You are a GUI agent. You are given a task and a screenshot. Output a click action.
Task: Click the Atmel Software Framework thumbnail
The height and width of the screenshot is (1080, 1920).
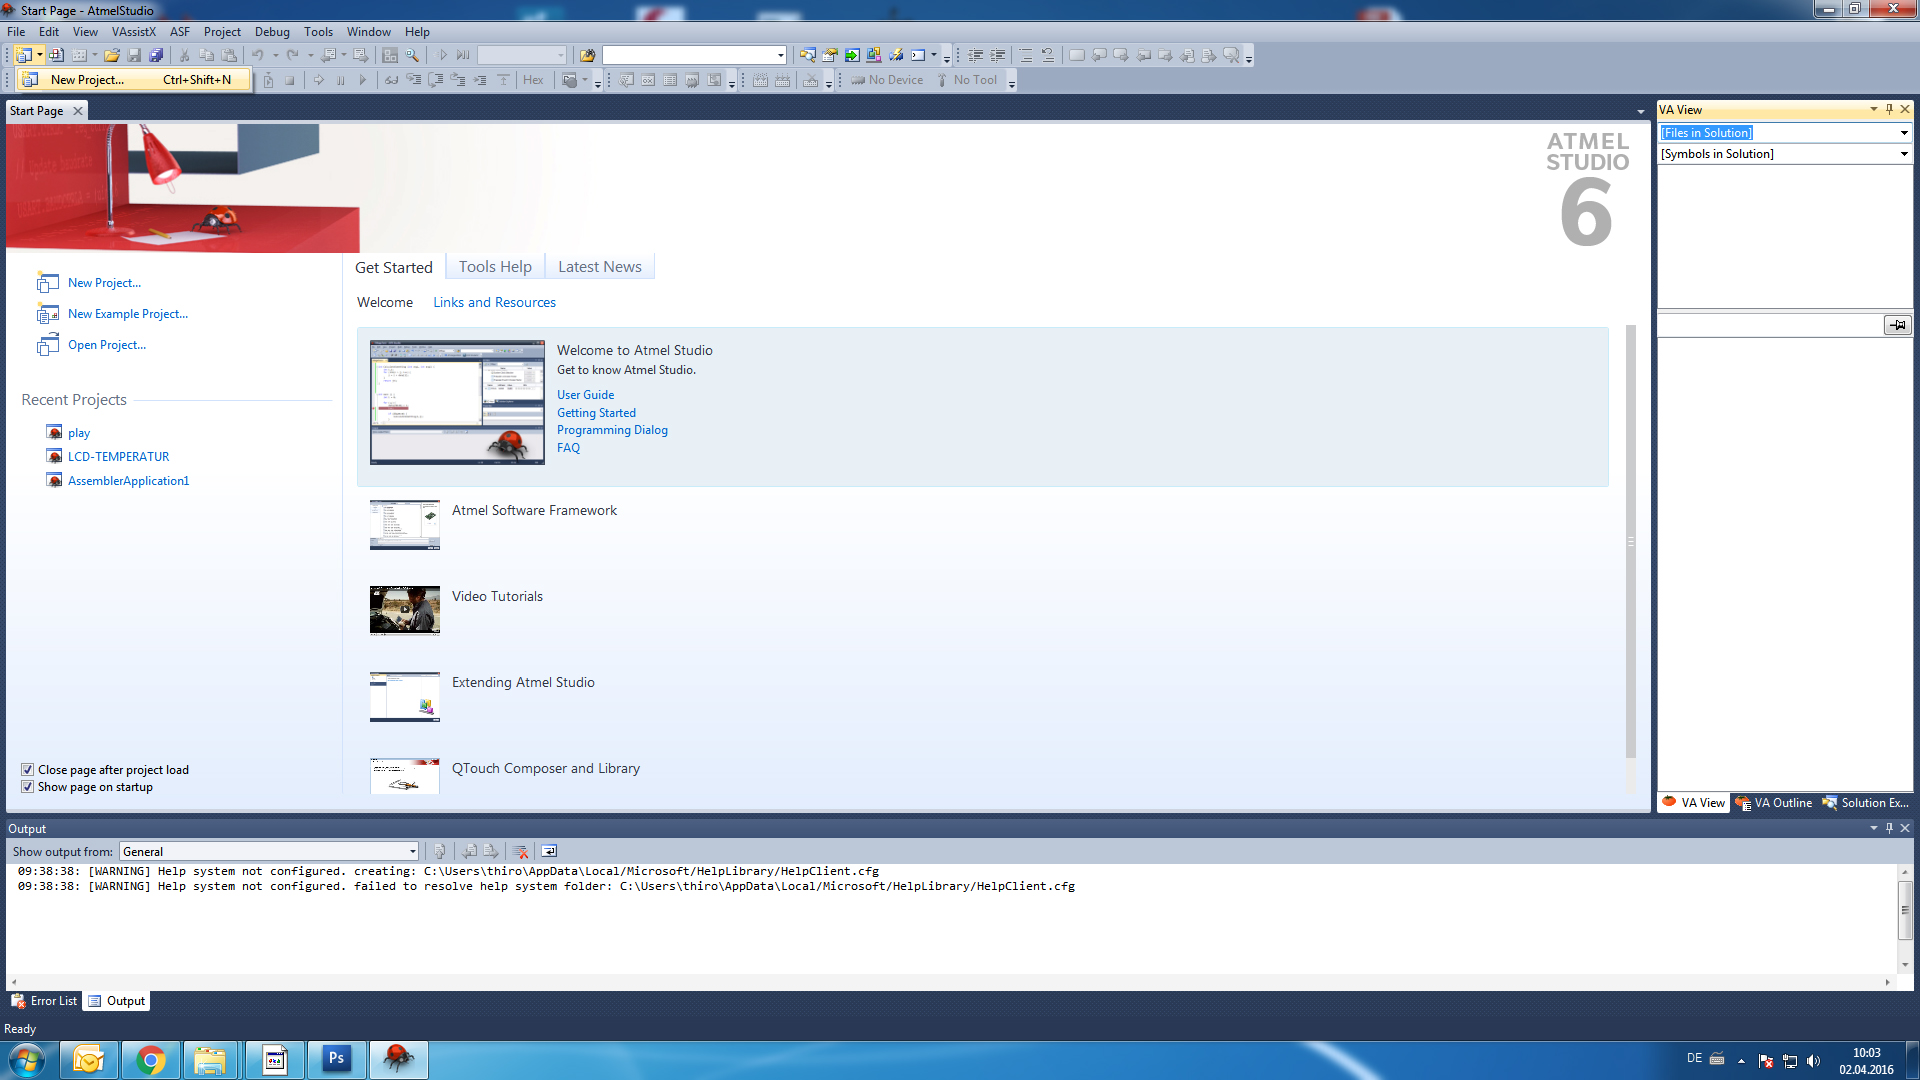[x=404, y=524]
